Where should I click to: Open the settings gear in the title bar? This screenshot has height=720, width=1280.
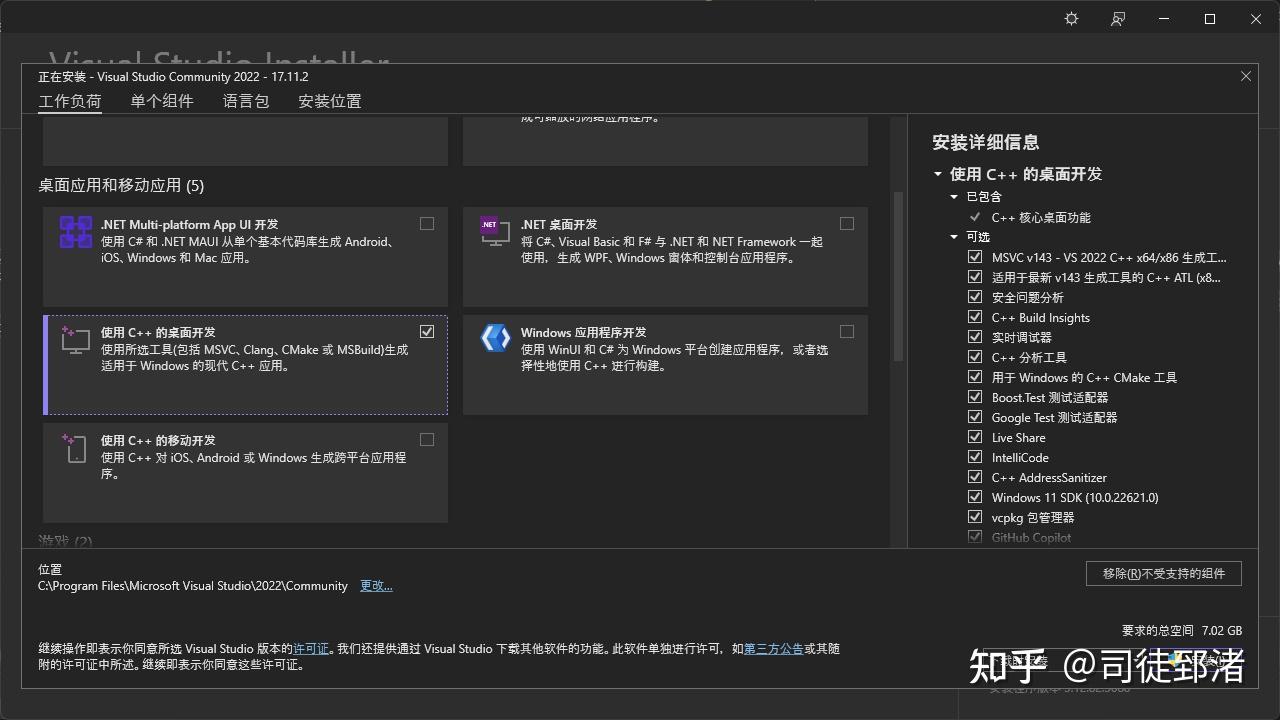pos(1071,18)
